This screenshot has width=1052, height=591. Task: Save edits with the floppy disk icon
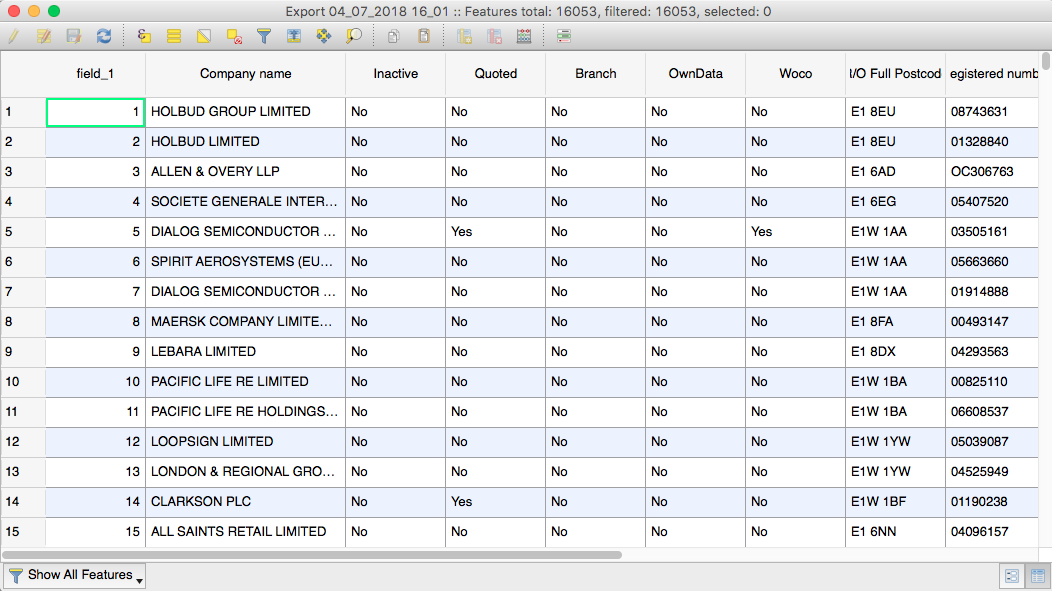(73, 36)
